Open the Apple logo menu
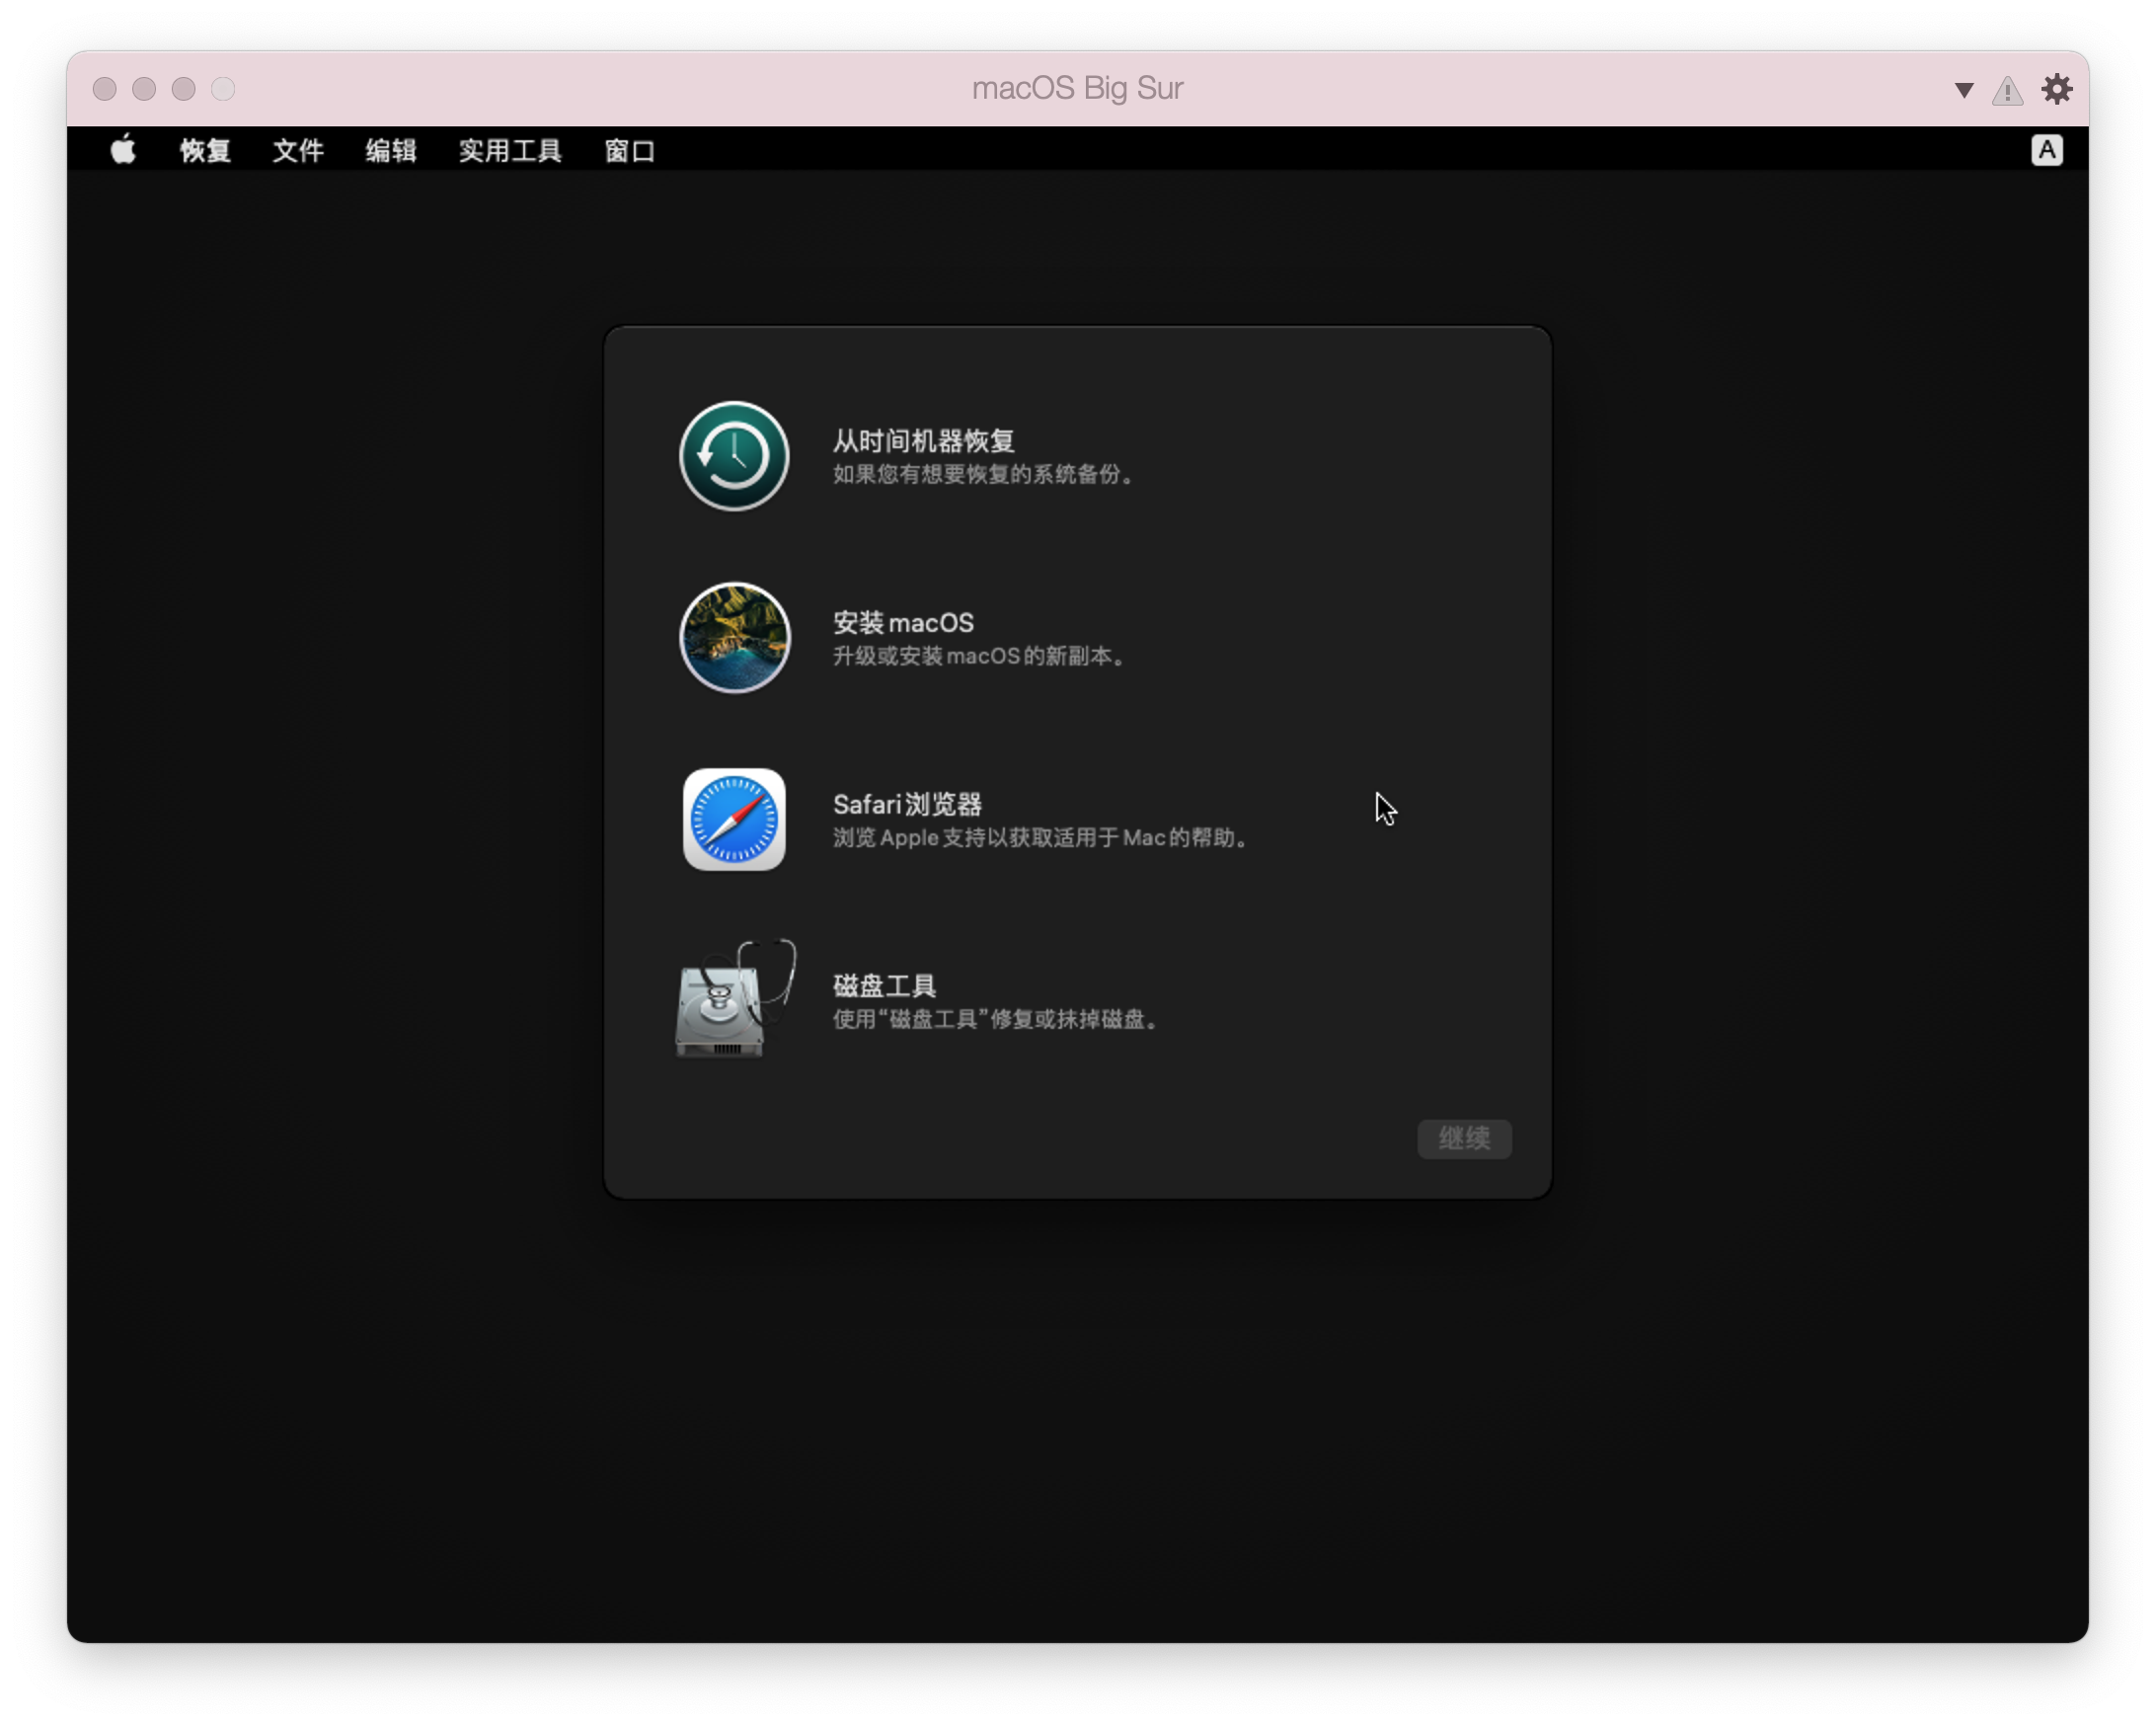 coord(122,151)
